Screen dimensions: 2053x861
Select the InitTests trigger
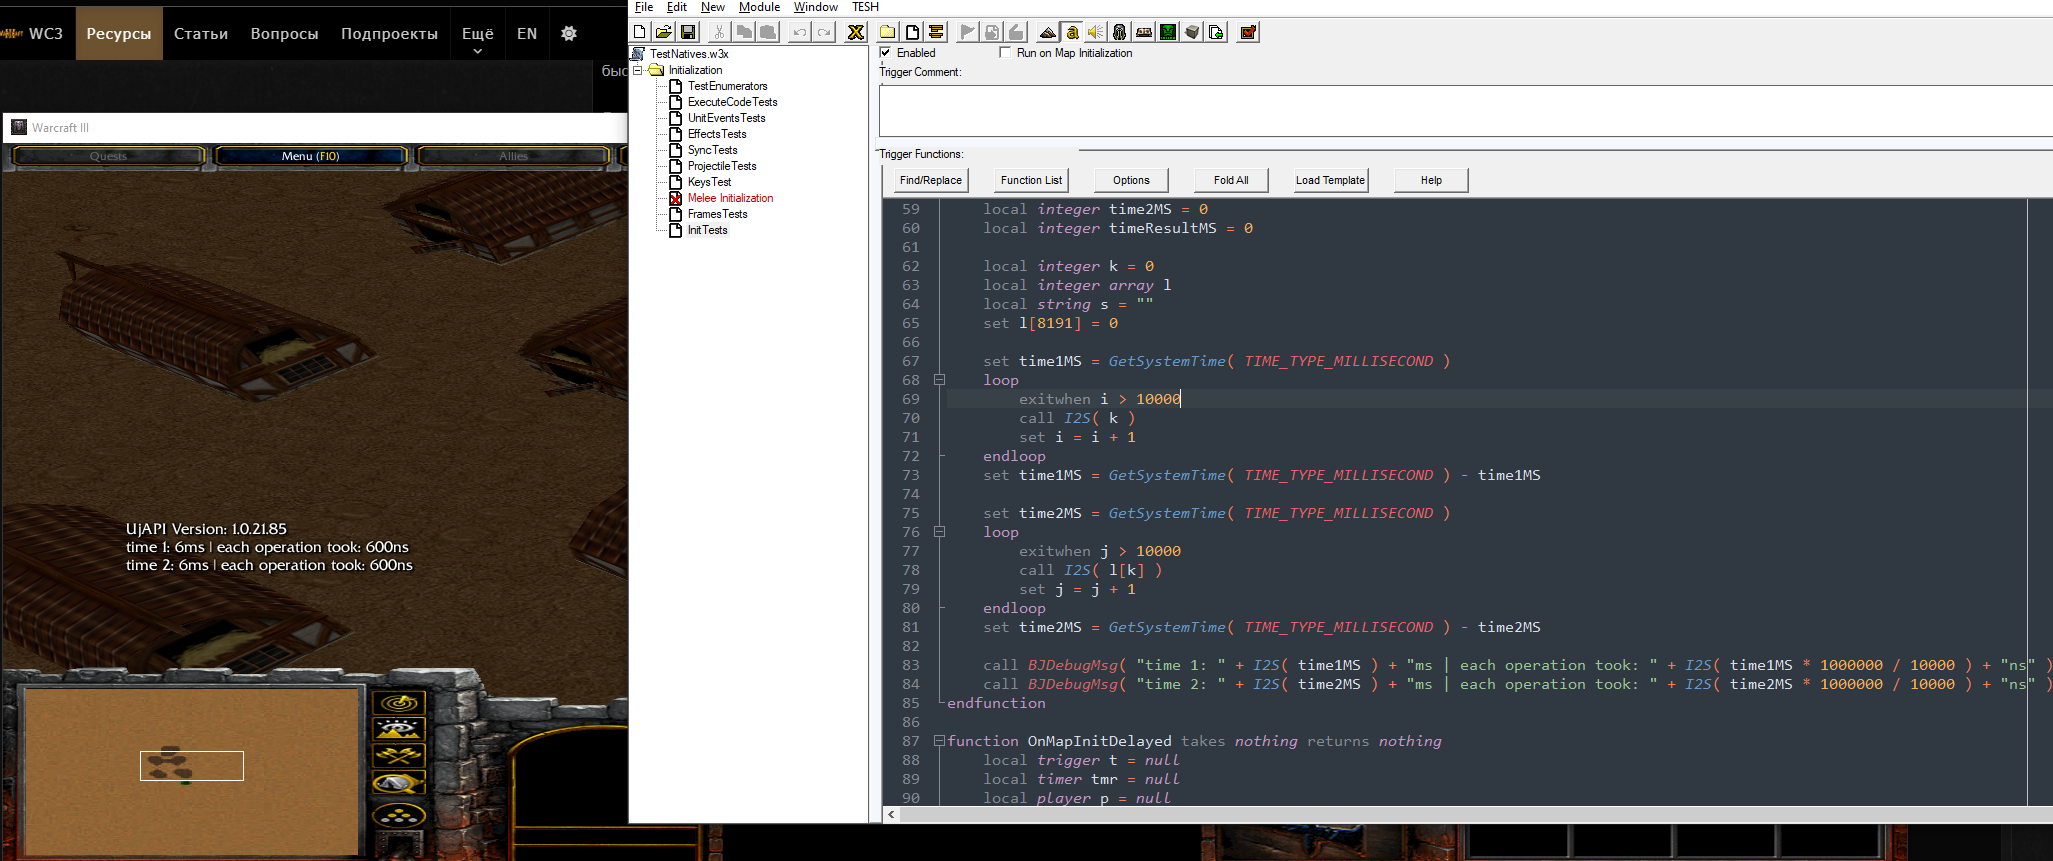[x=707, y=230]
